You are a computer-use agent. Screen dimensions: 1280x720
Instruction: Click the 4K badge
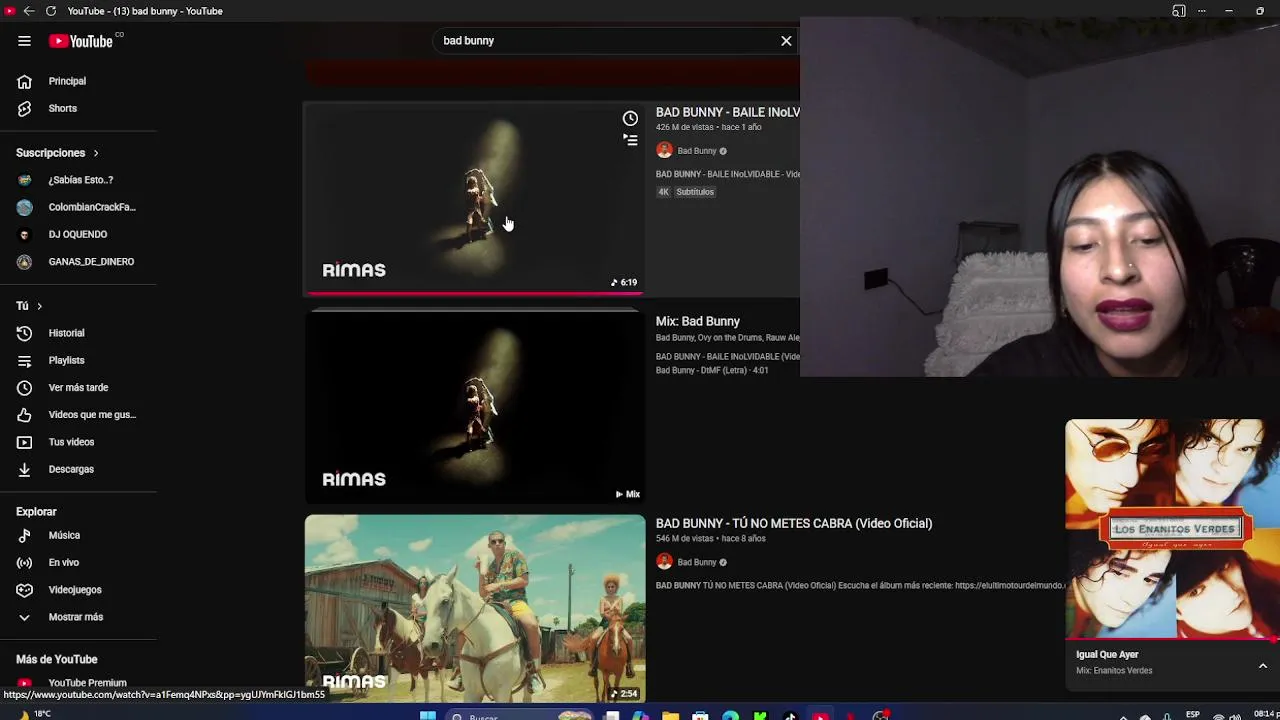point(663,192)
